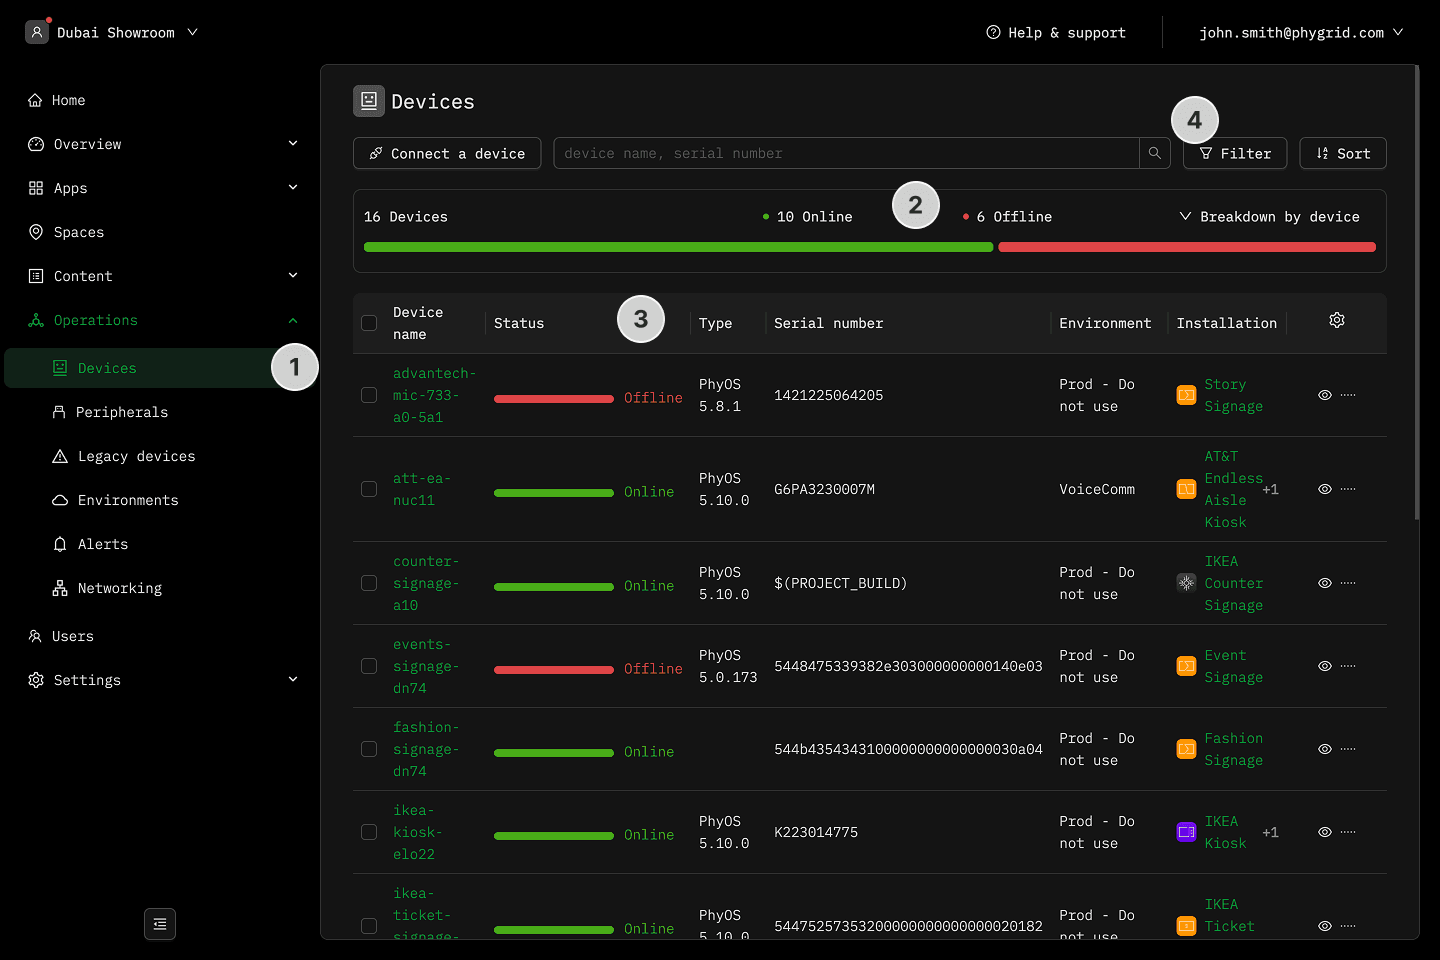Open Peripherals in the sidebar
Viewport: 1440px width, 960px height.
[x=122, y=412]
